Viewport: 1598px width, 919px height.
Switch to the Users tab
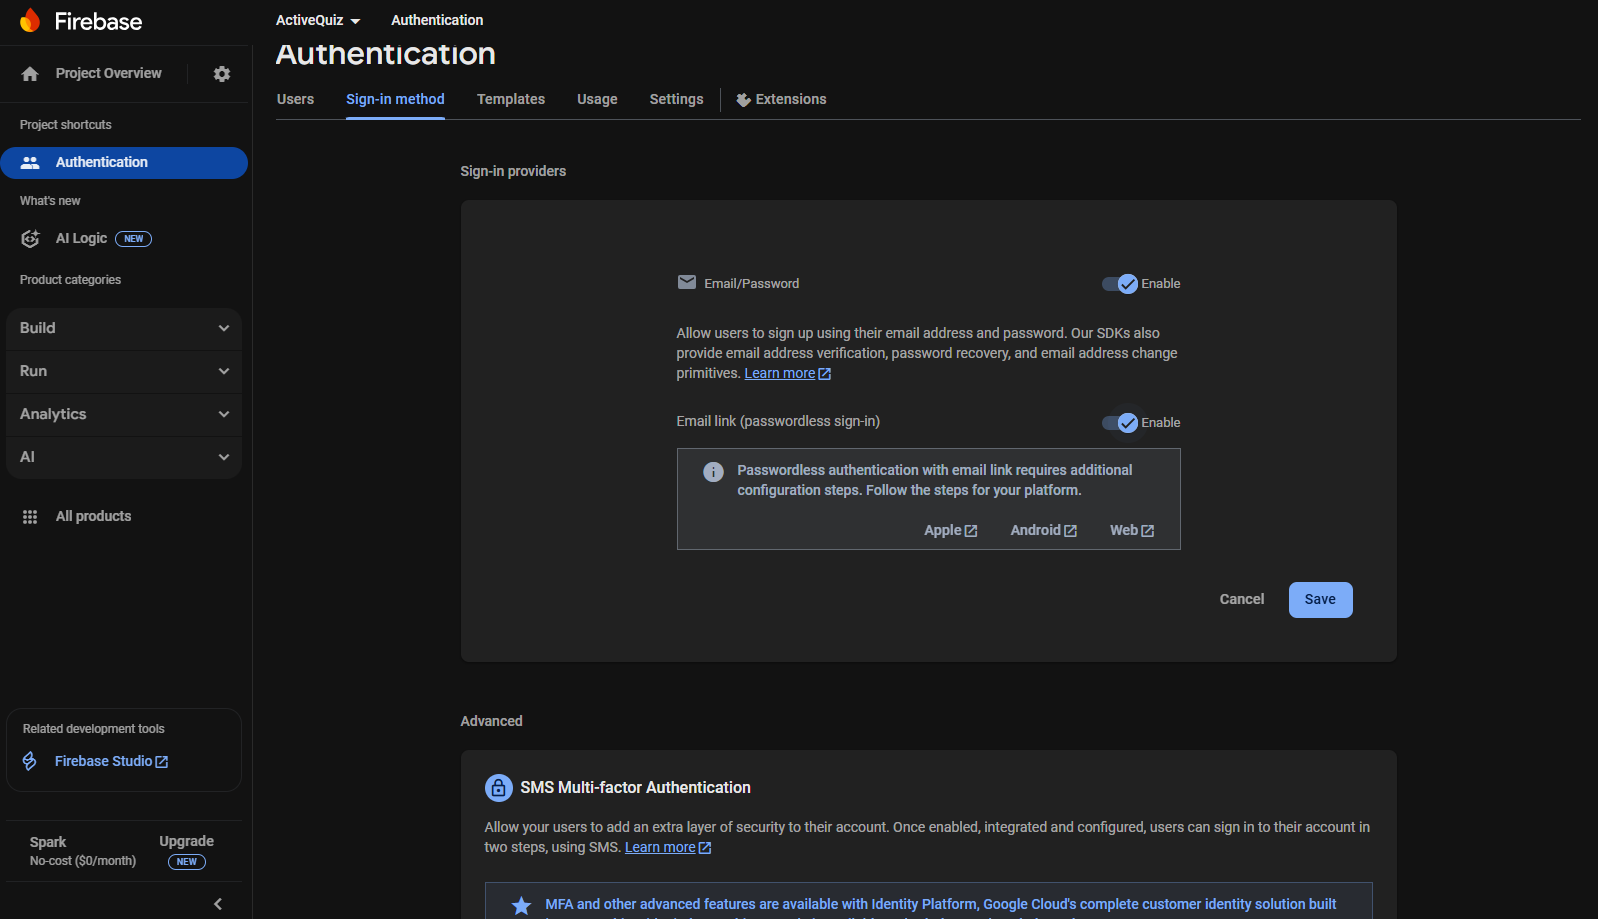[295, 99]
